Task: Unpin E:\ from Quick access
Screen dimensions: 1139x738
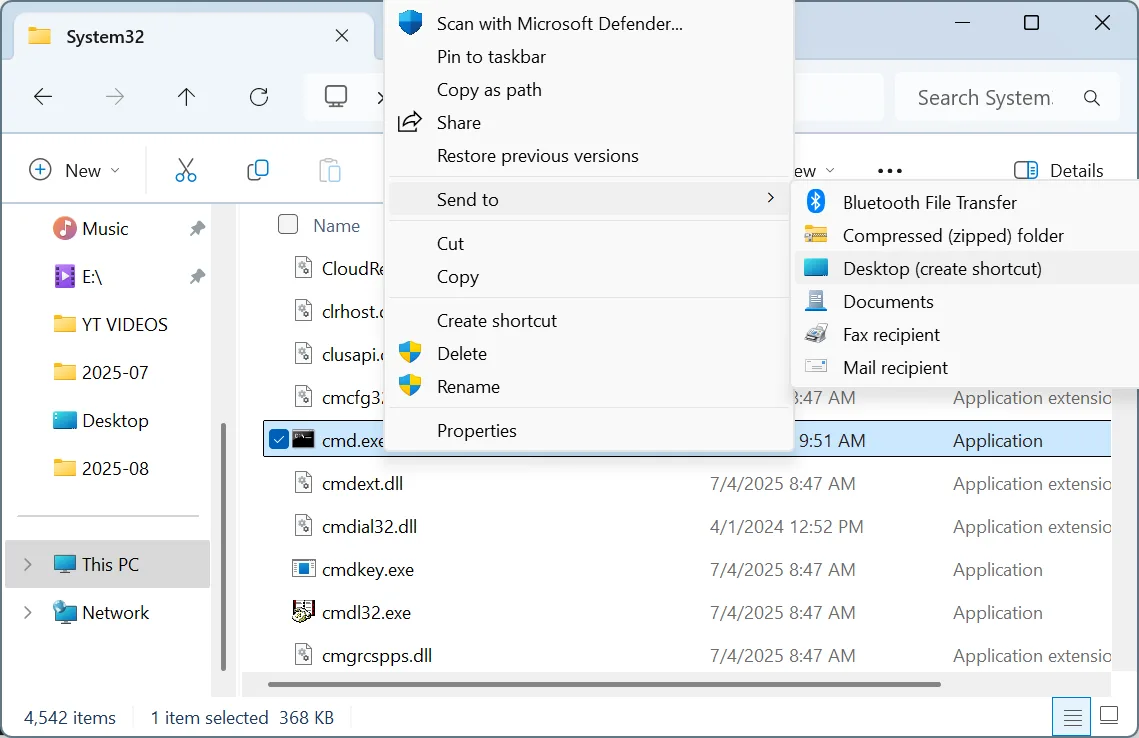Action: tap(197, 277)
